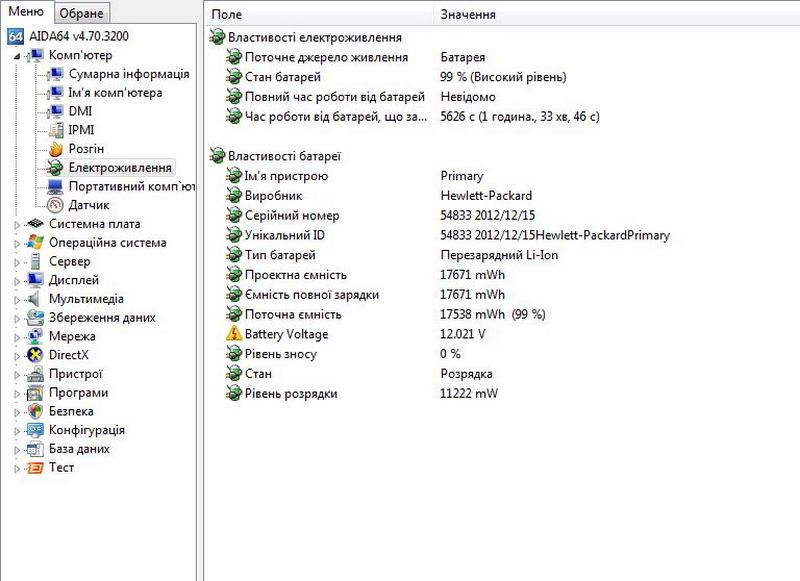Select Портативний комп'ютер tree item

point(130,187)
